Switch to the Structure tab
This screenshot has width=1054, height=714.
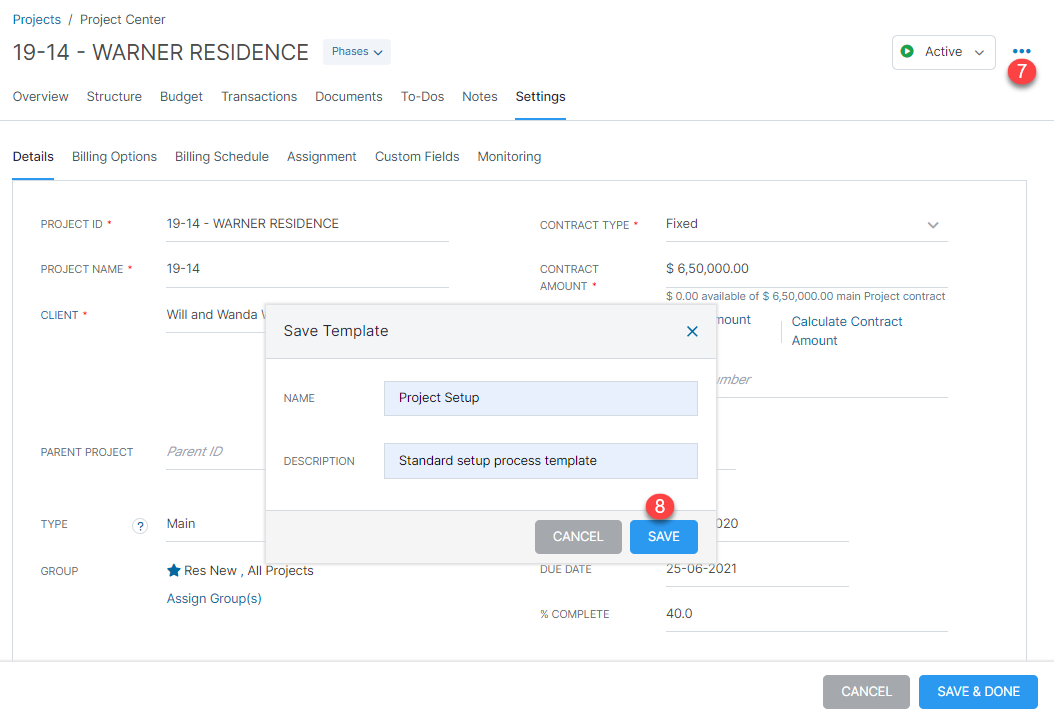pyautogui.click(x=114, y=97)
